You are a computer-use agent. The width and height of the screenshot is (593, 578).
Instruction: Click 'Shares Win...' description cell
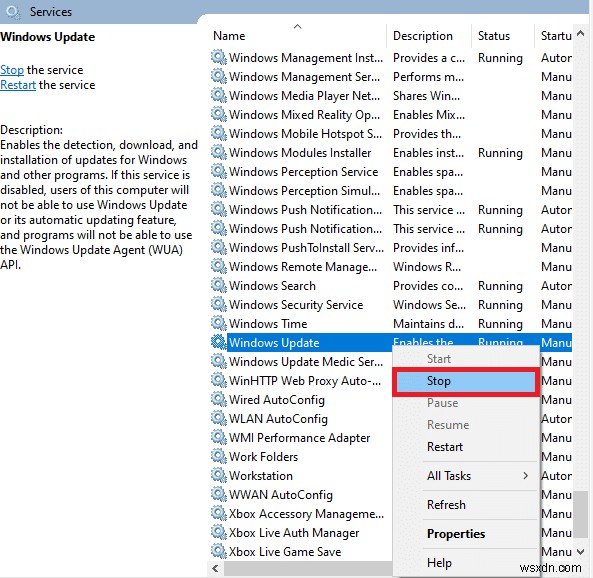pos(426,96)
